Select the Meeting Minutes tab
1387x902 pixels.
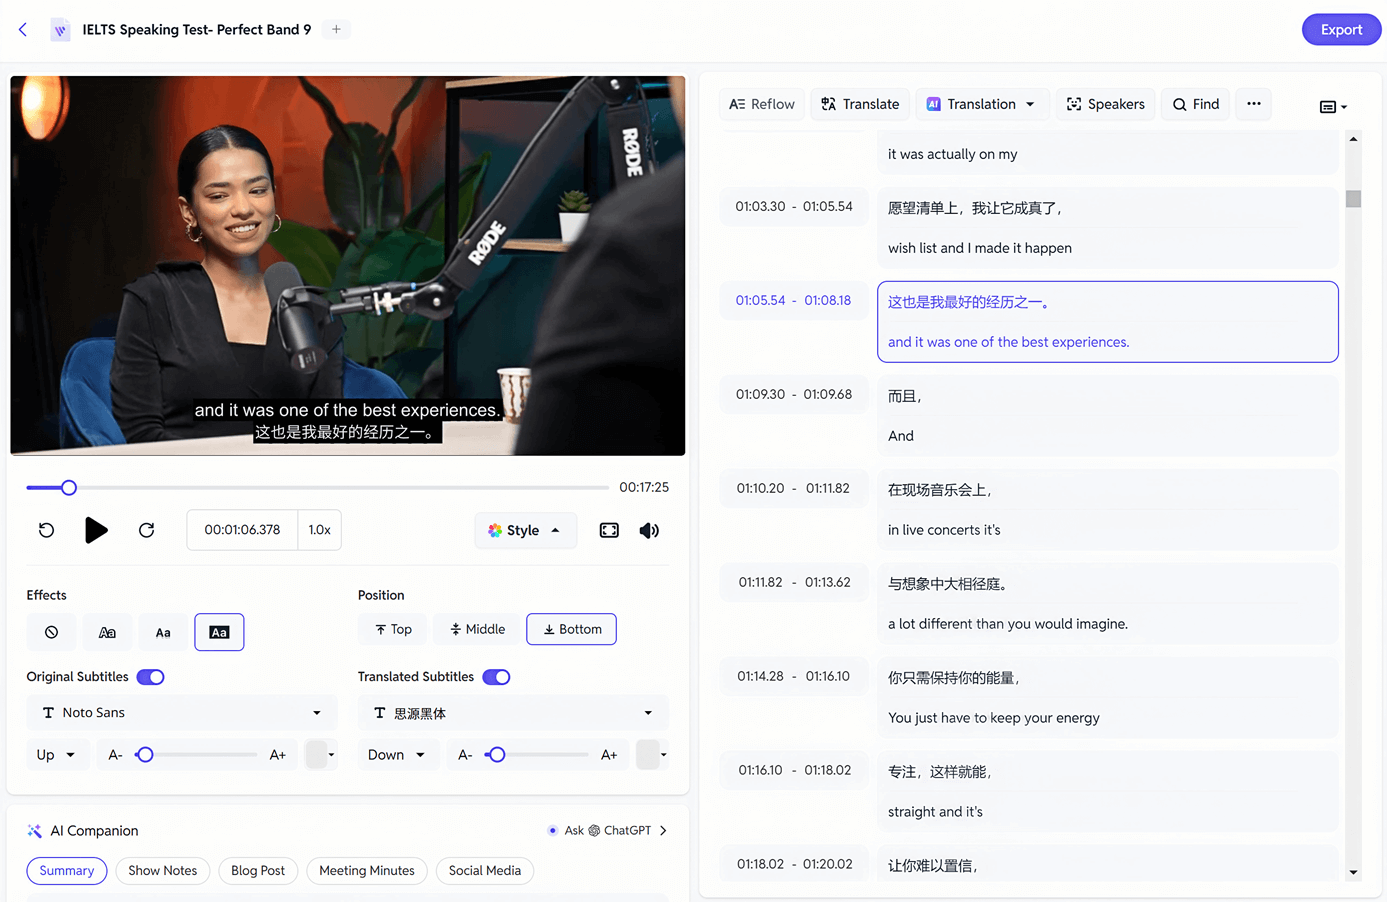367,871
